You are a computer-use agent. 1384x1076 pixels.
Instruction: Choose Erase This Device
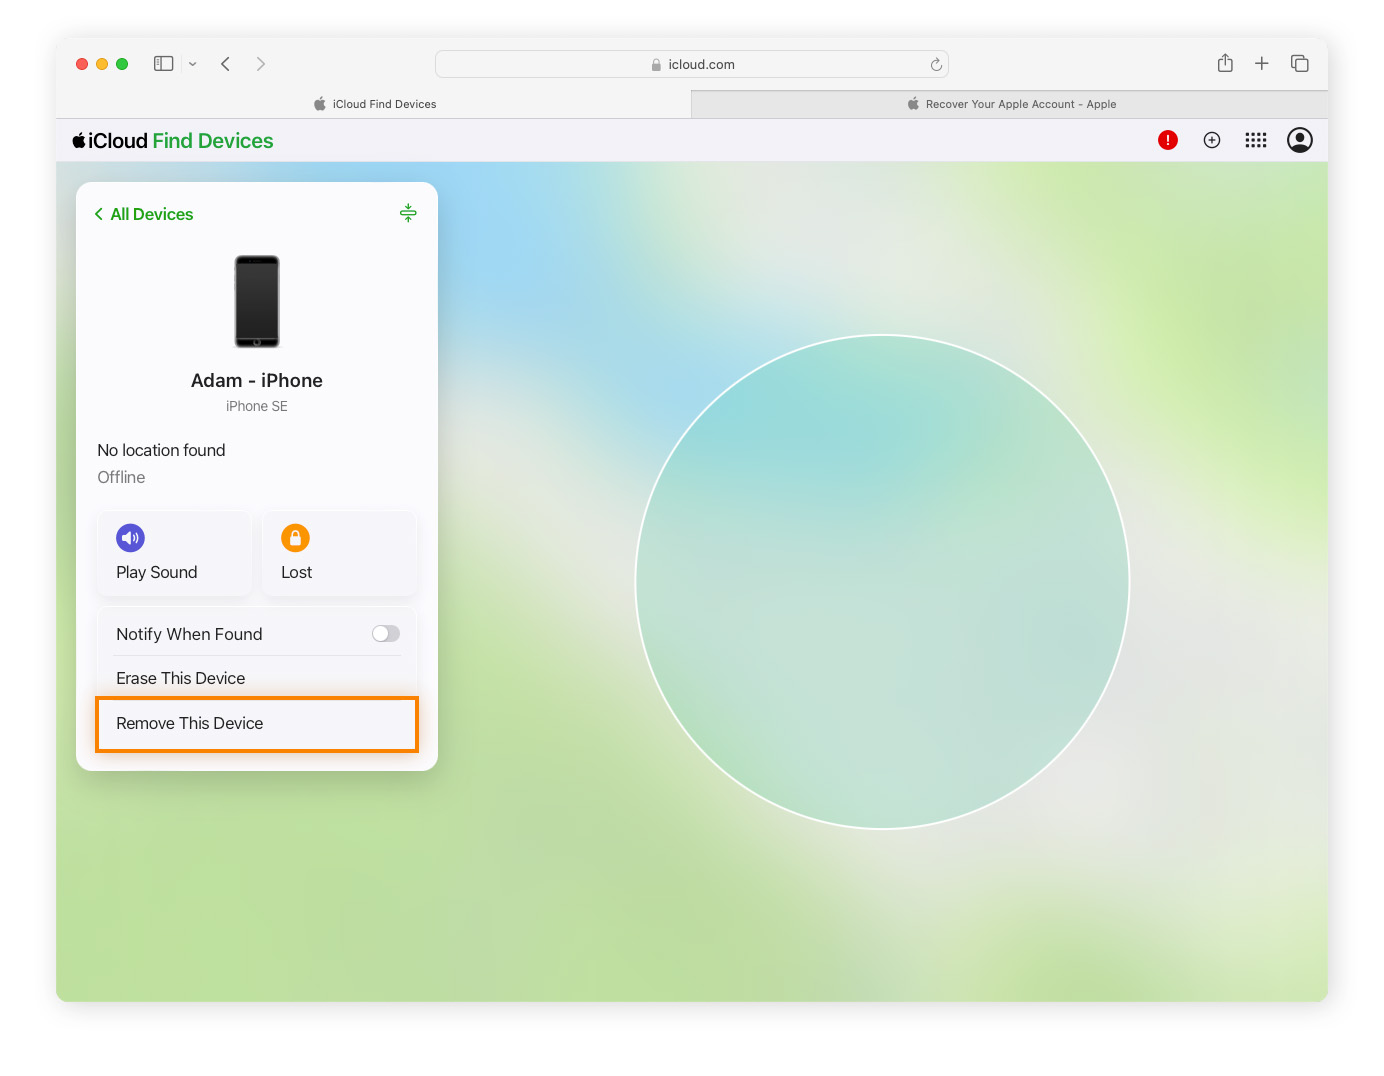pyautogui.click(x=257, y=678)
